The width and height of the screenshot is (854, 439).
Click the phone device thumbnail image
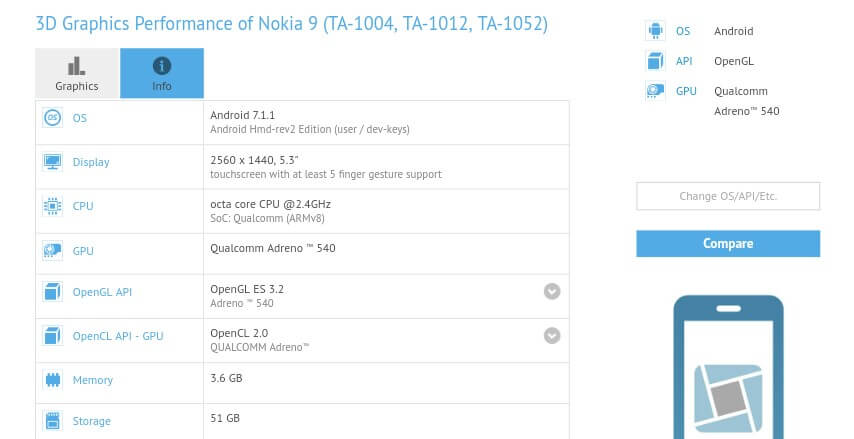728,367
